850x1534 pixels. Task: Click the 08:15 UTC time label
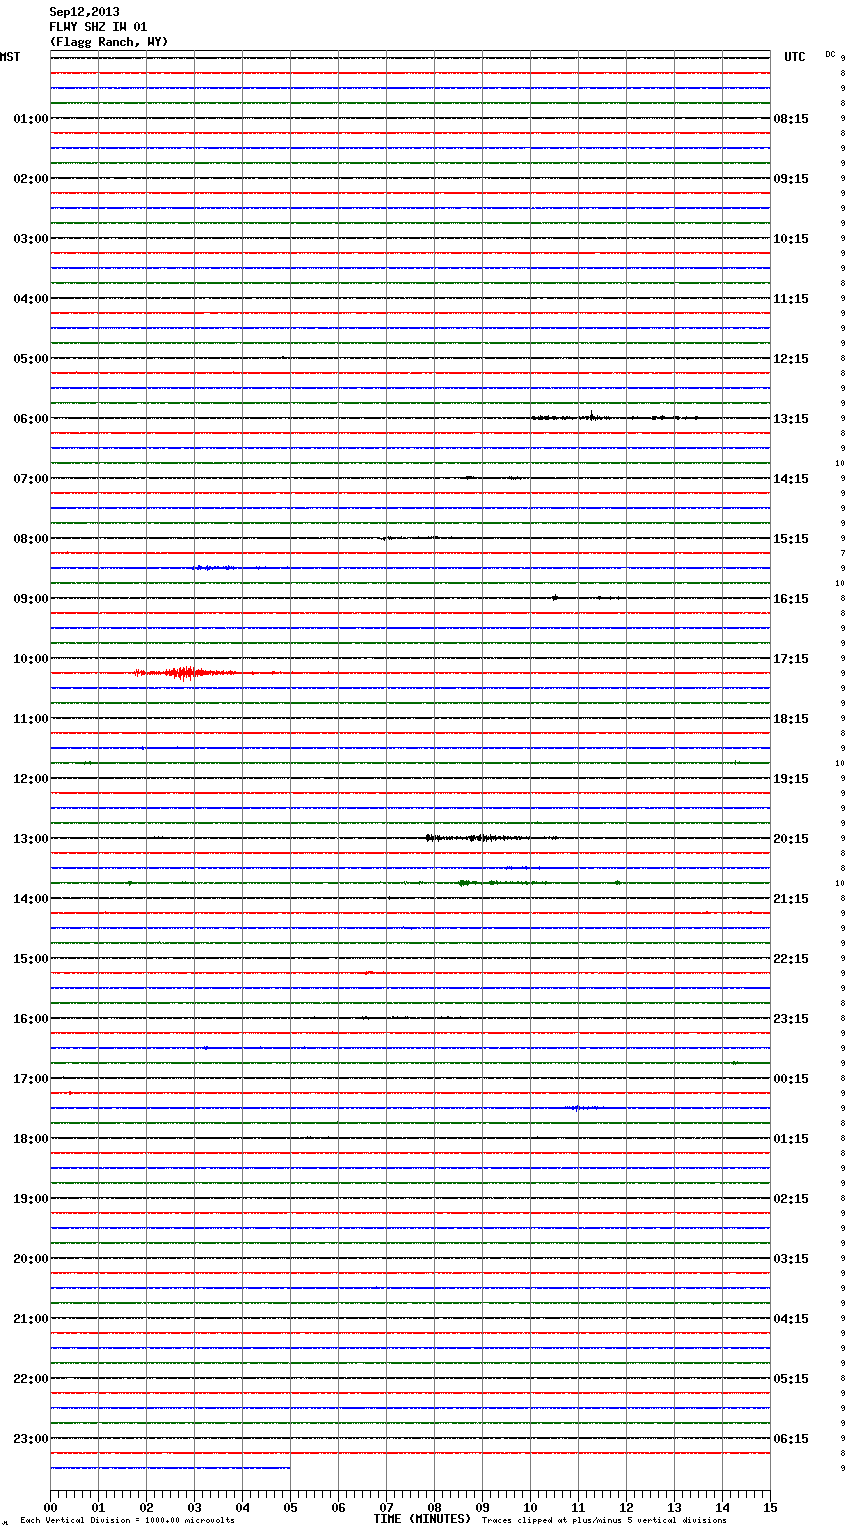[x=791, y=119]
